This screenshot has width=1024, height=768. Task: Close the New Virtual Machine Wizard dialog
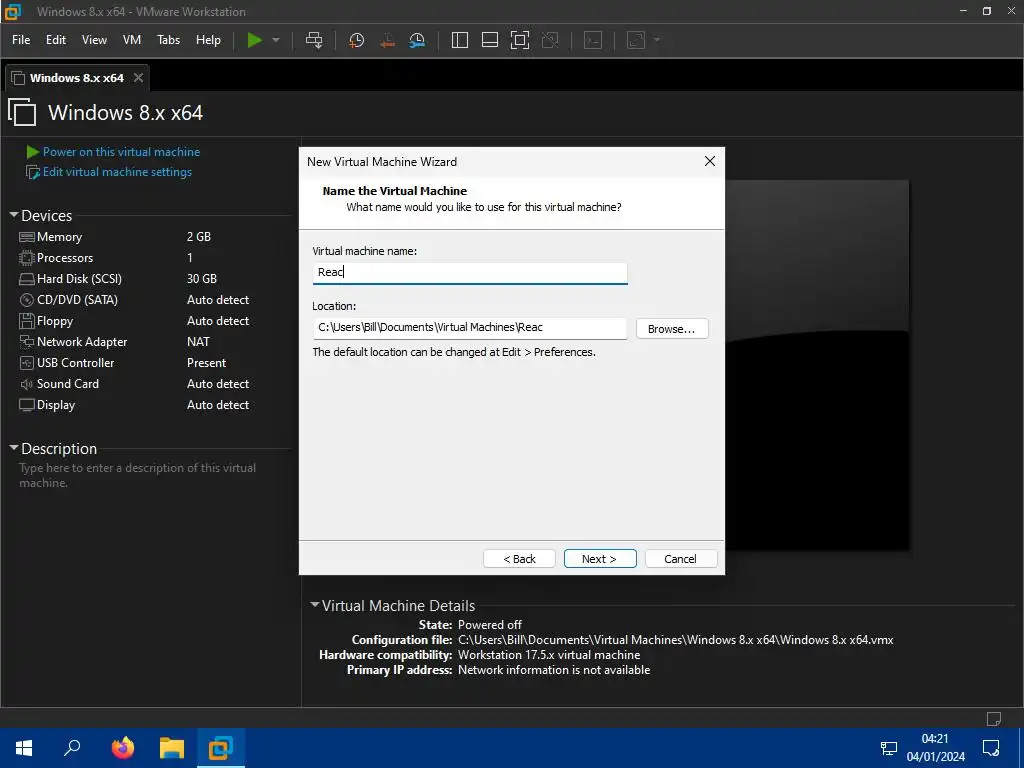click(710, 161)
